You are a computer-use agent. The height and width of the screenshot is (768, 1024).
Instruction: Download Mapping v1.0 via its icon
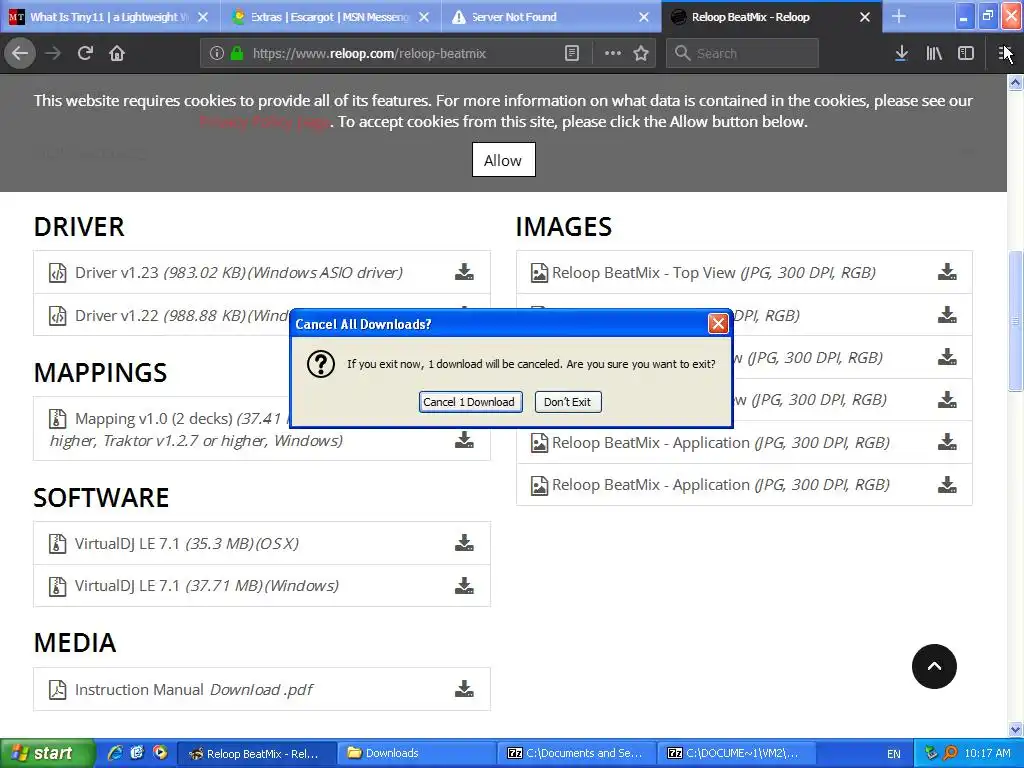coord(464,440)
